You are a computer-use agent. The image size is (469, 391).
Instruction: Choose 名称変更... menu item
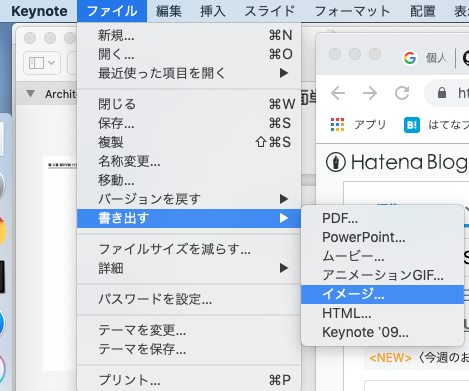(189, 161)
